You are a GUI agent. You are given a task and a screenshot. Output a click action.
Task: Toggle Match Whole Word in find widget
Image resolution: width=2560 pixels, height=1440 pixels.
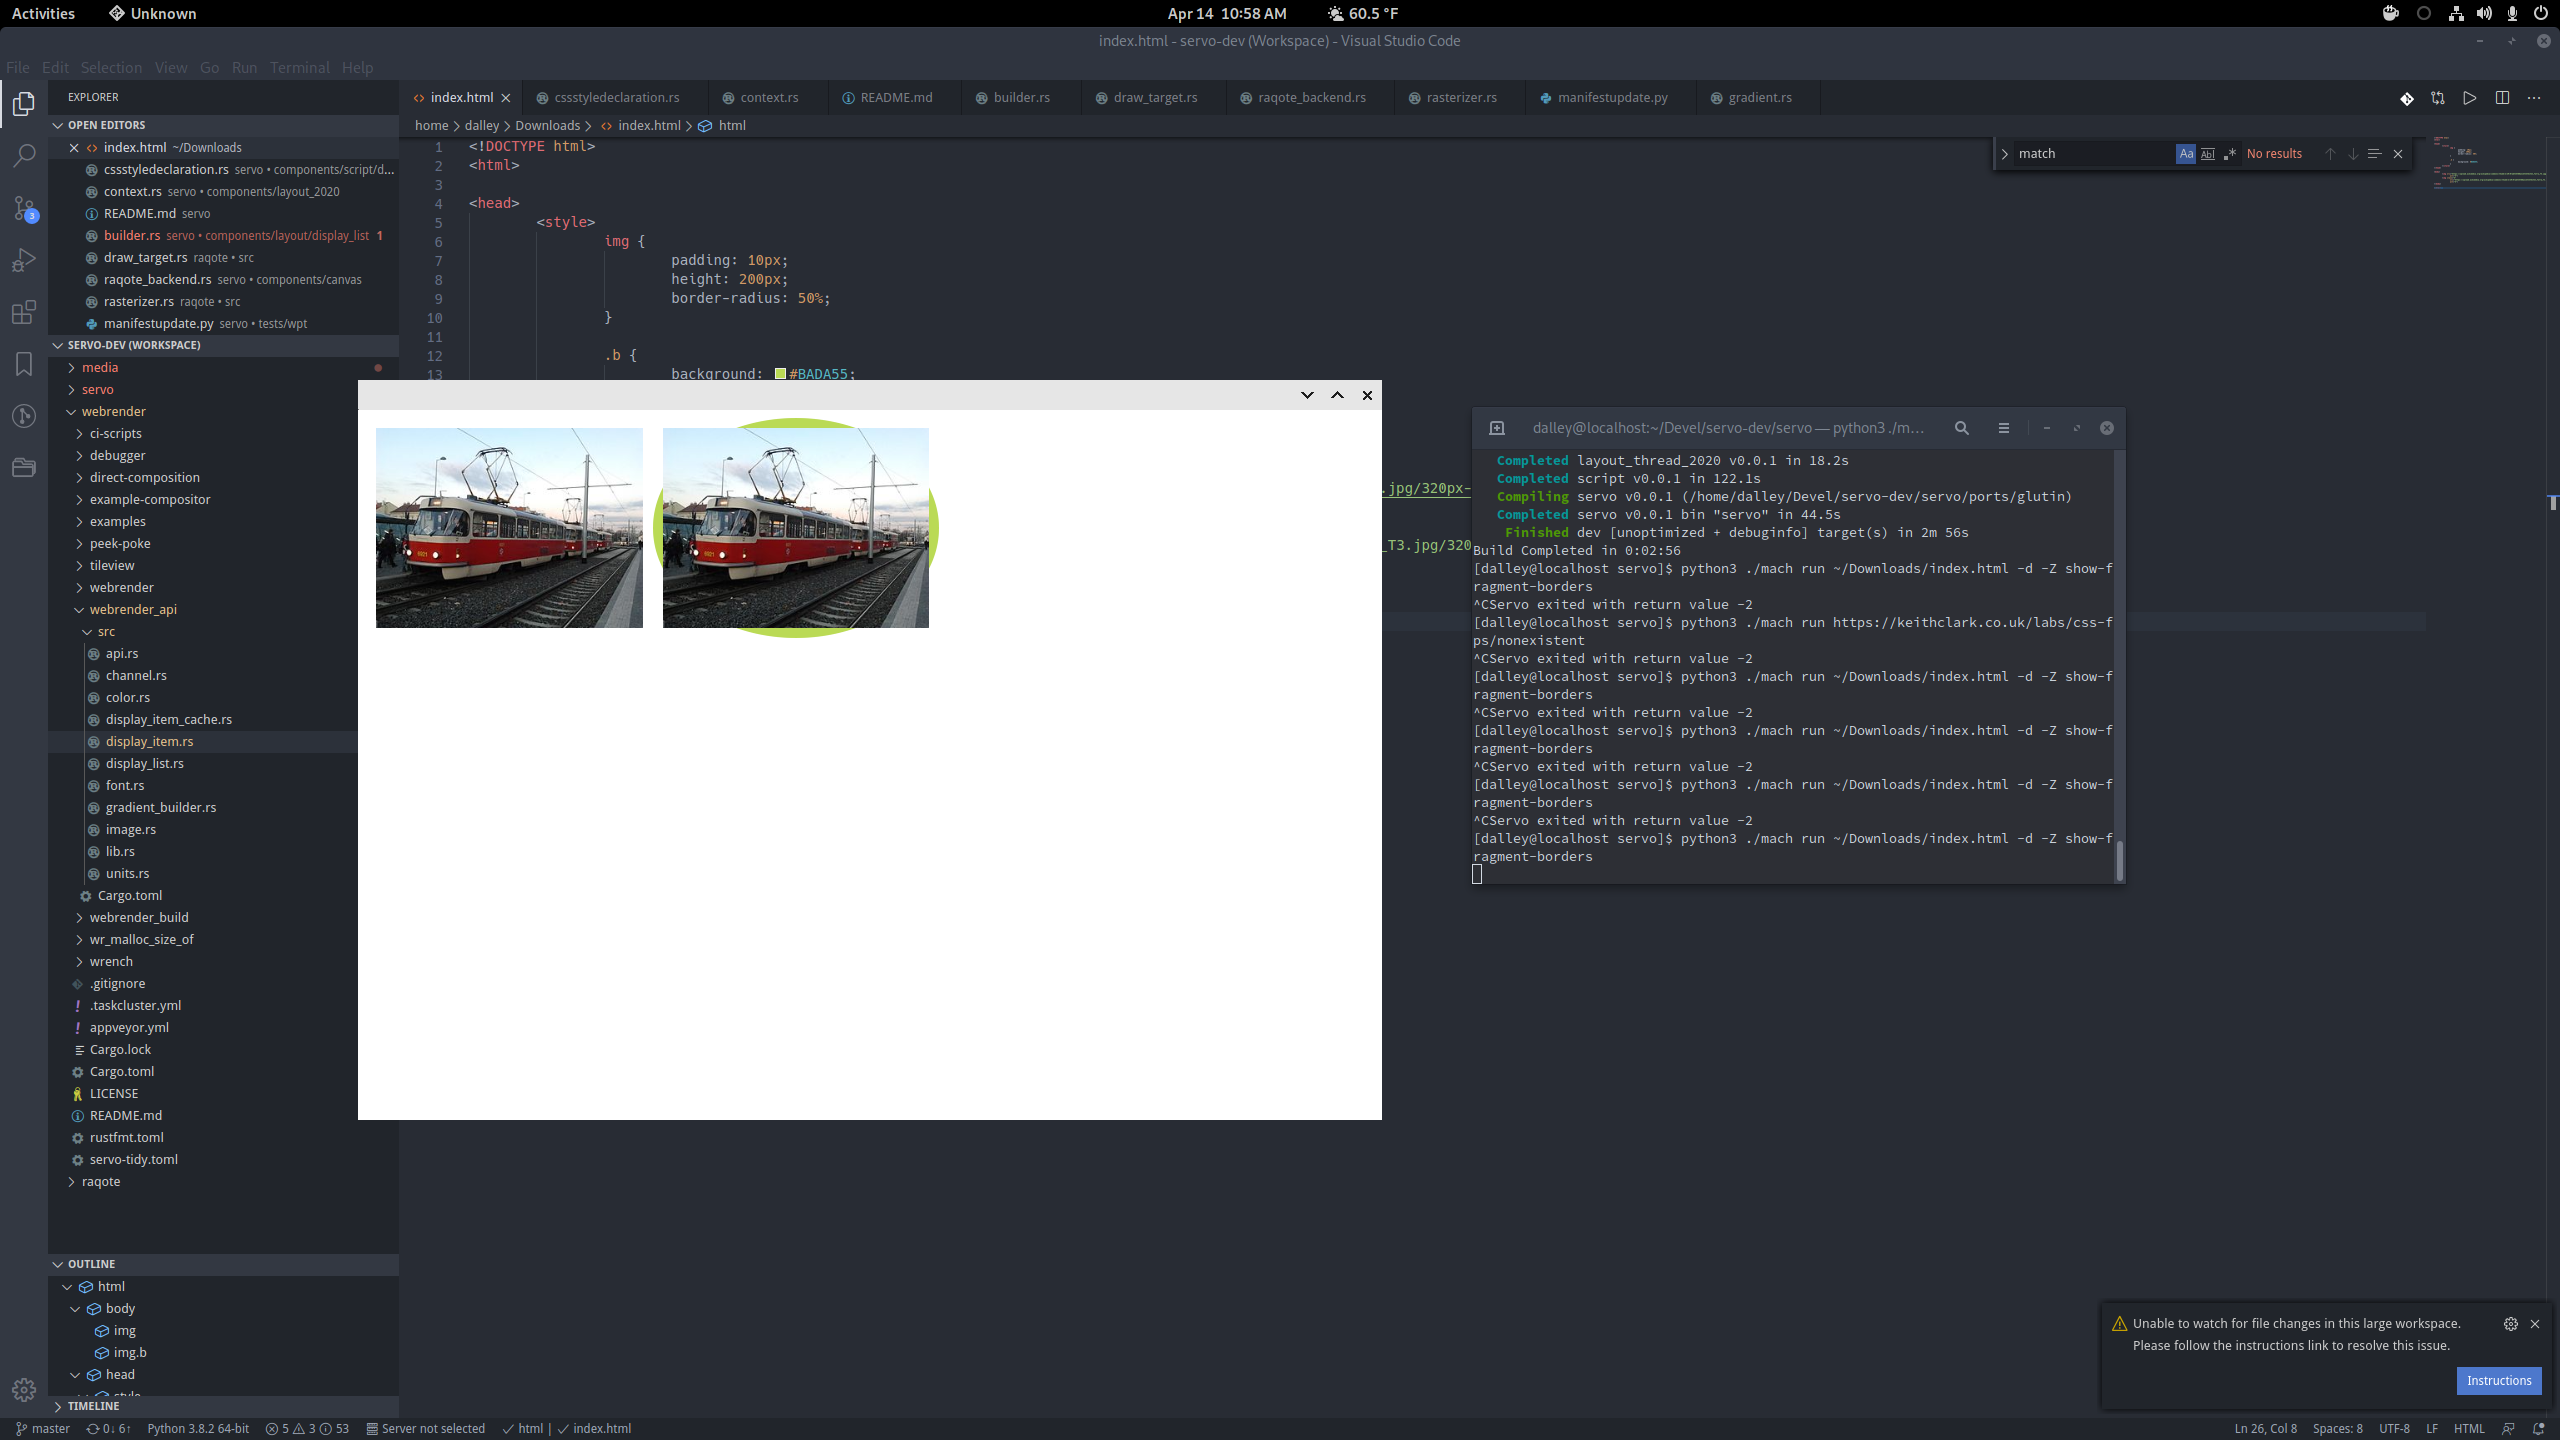tap(2208, 154)
